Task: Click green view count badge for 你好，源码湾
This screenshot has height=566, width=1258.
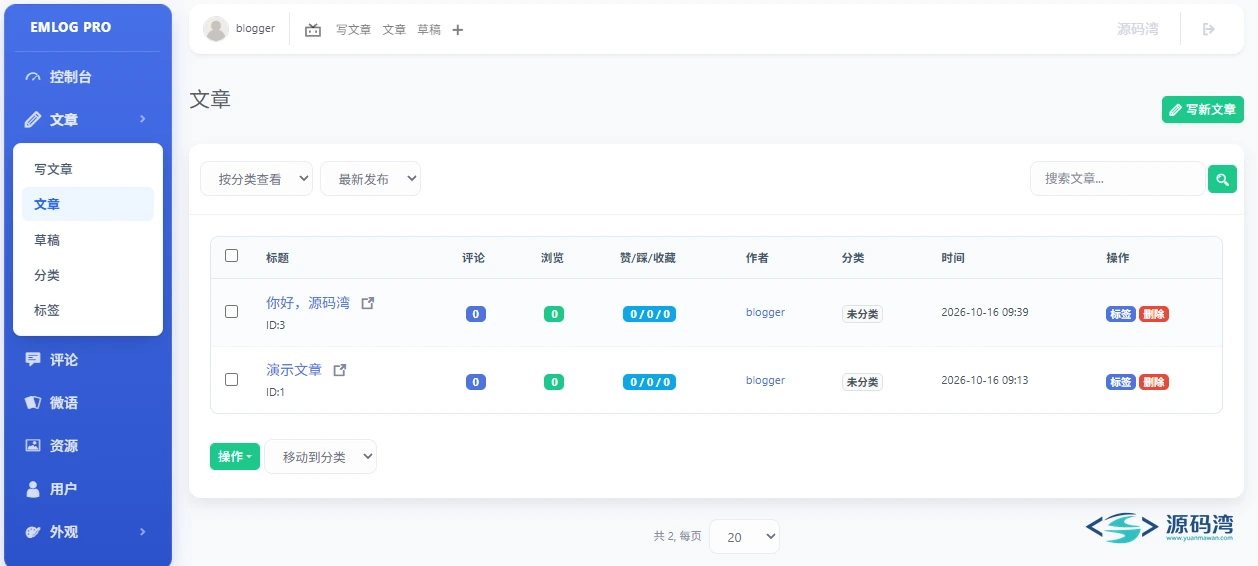Action: [554, 314]
